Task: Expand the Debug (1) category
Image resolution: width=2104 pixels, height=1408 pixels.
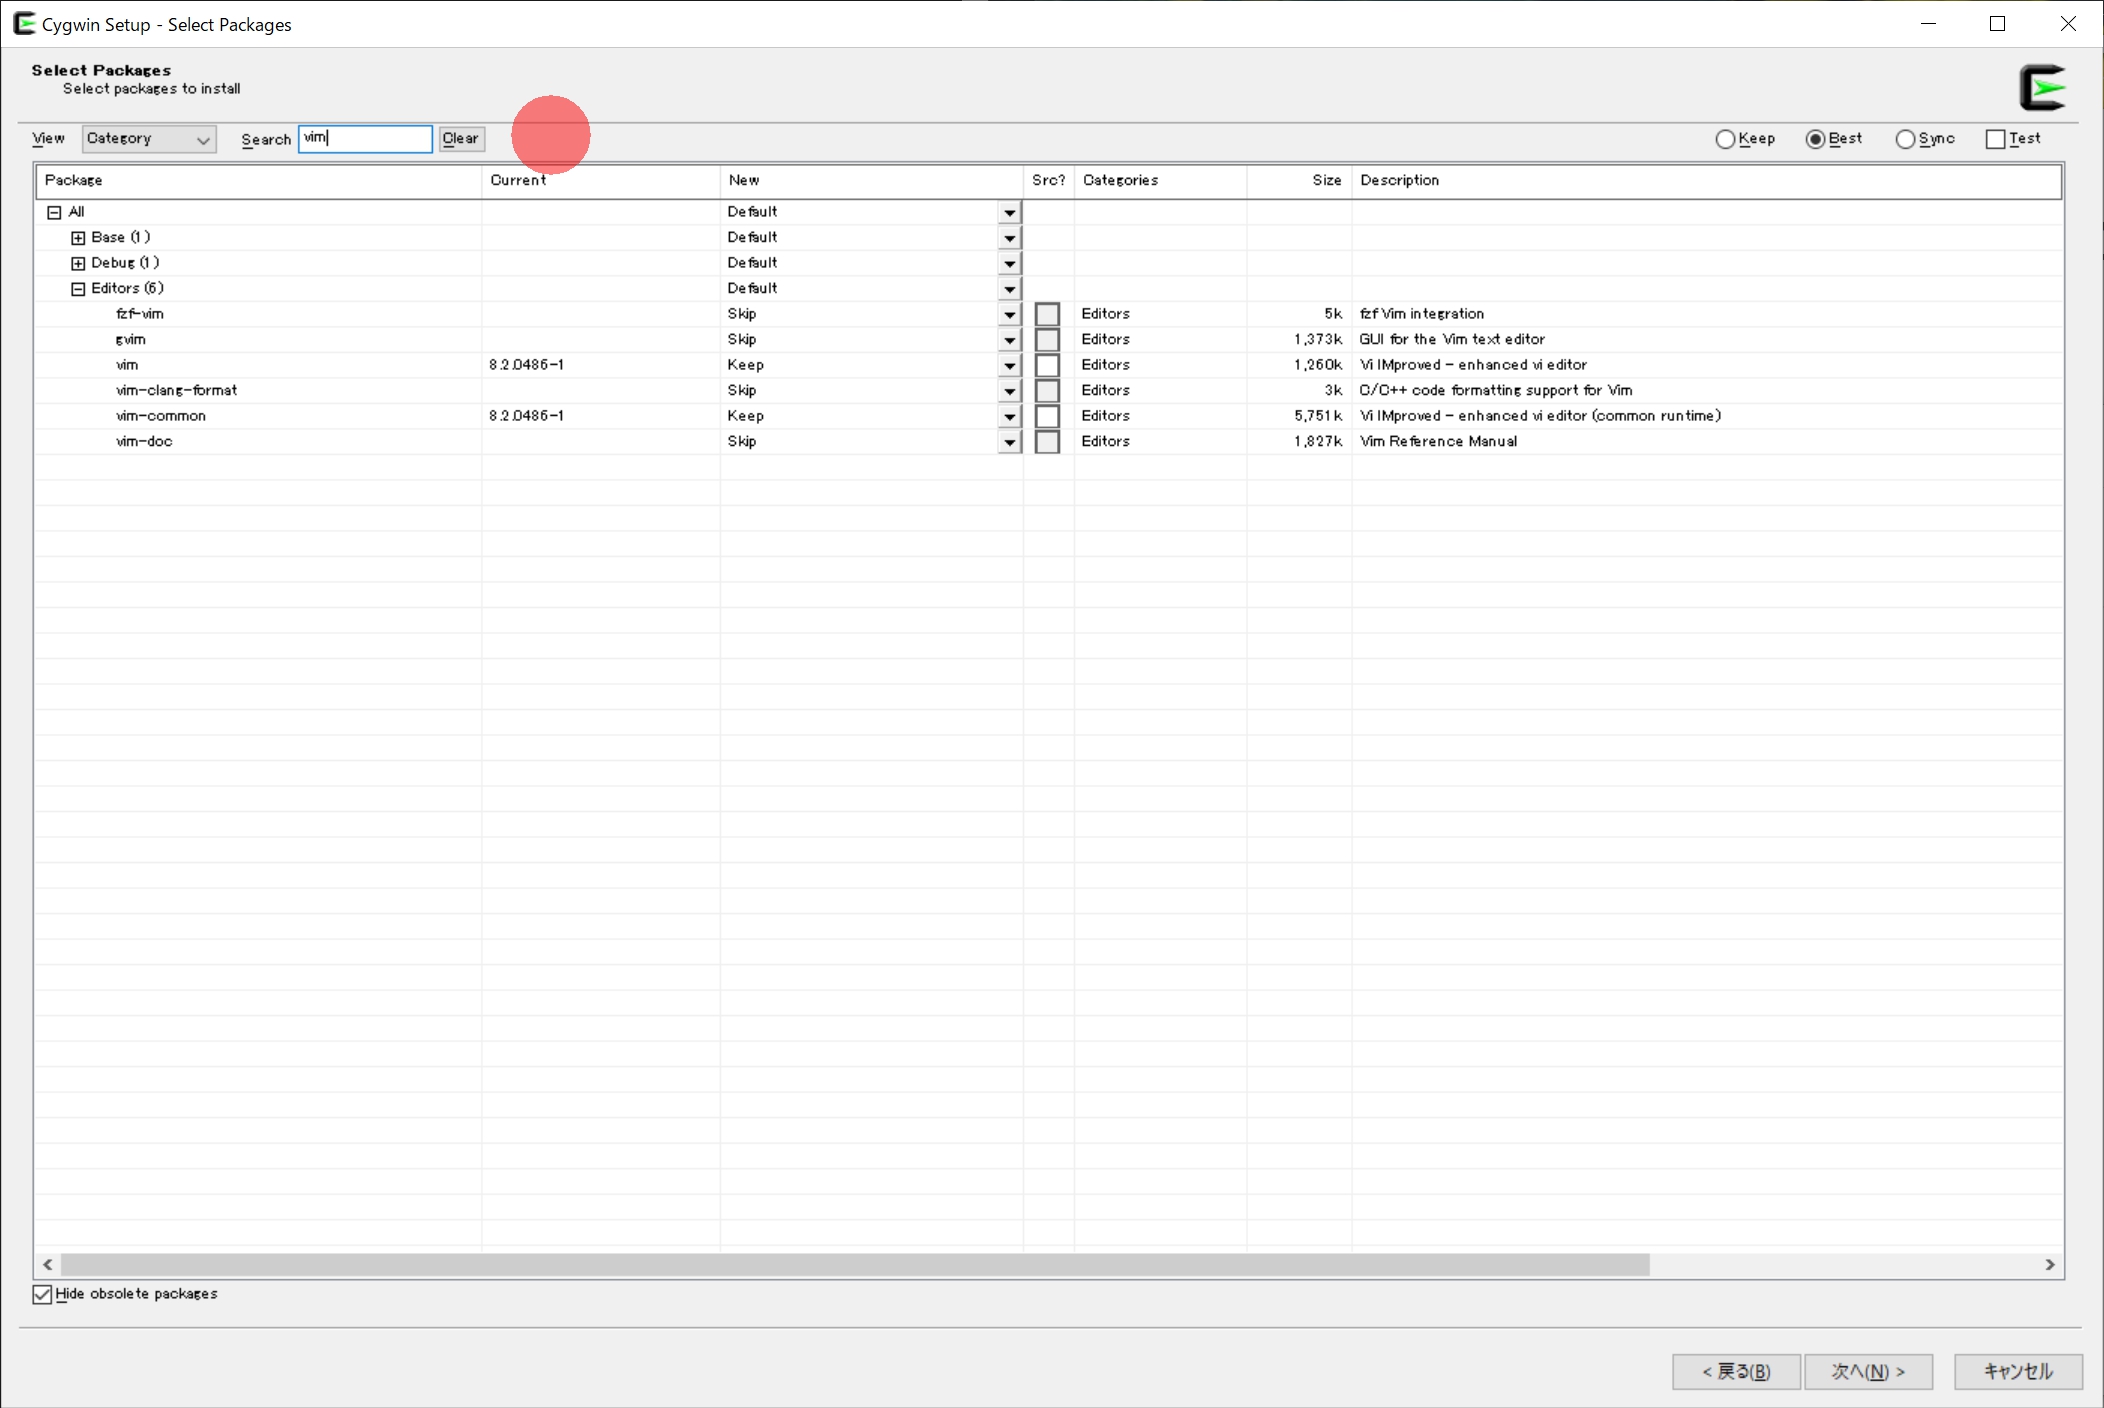Action: pos(78,263)
